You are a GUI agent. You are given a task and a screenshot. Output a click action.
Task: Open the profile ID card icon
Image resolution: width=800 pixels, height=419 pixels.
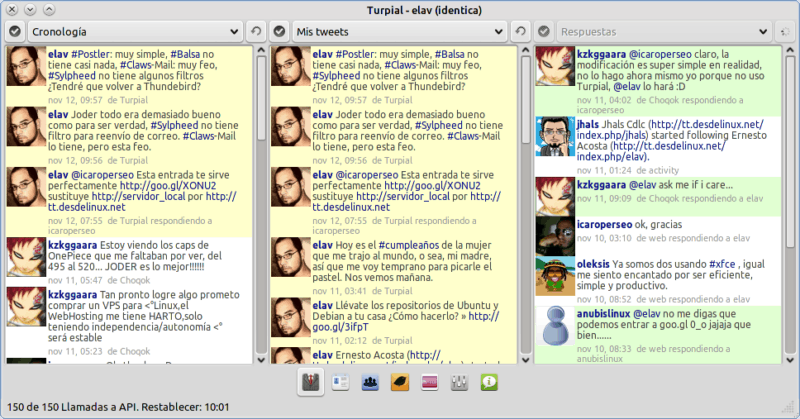pyautogui.click(x=342, y=382)
